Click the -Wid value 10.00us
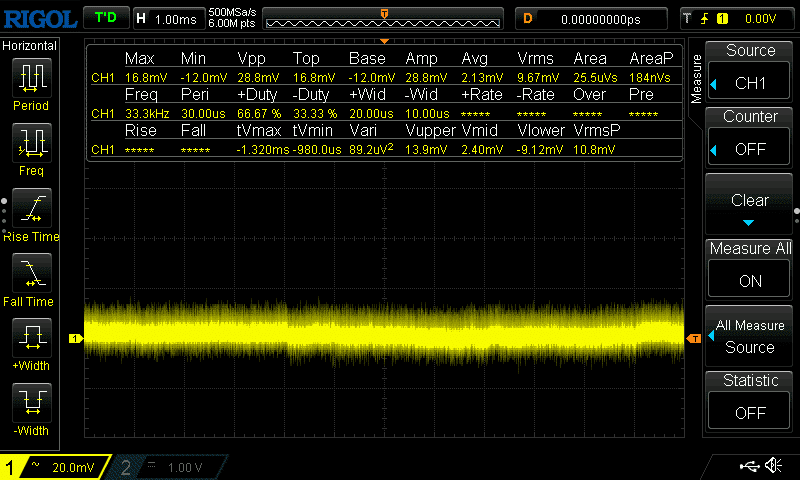The width and height of the screenshot is (800, 480). 428,113
